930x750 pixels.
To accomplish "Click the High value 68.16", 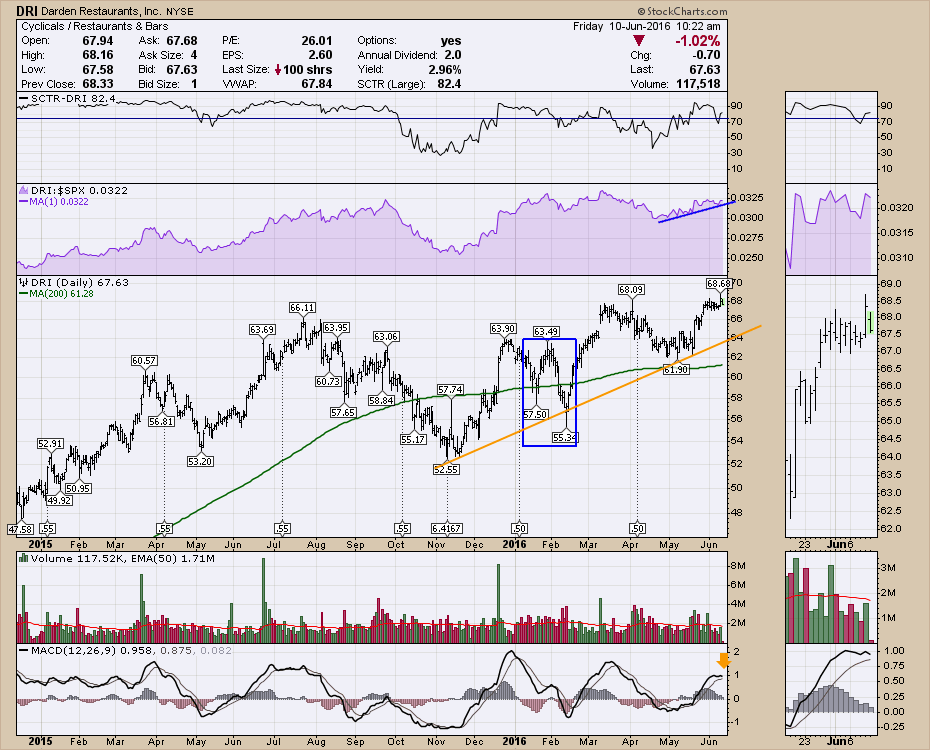I will pos(97,55).
